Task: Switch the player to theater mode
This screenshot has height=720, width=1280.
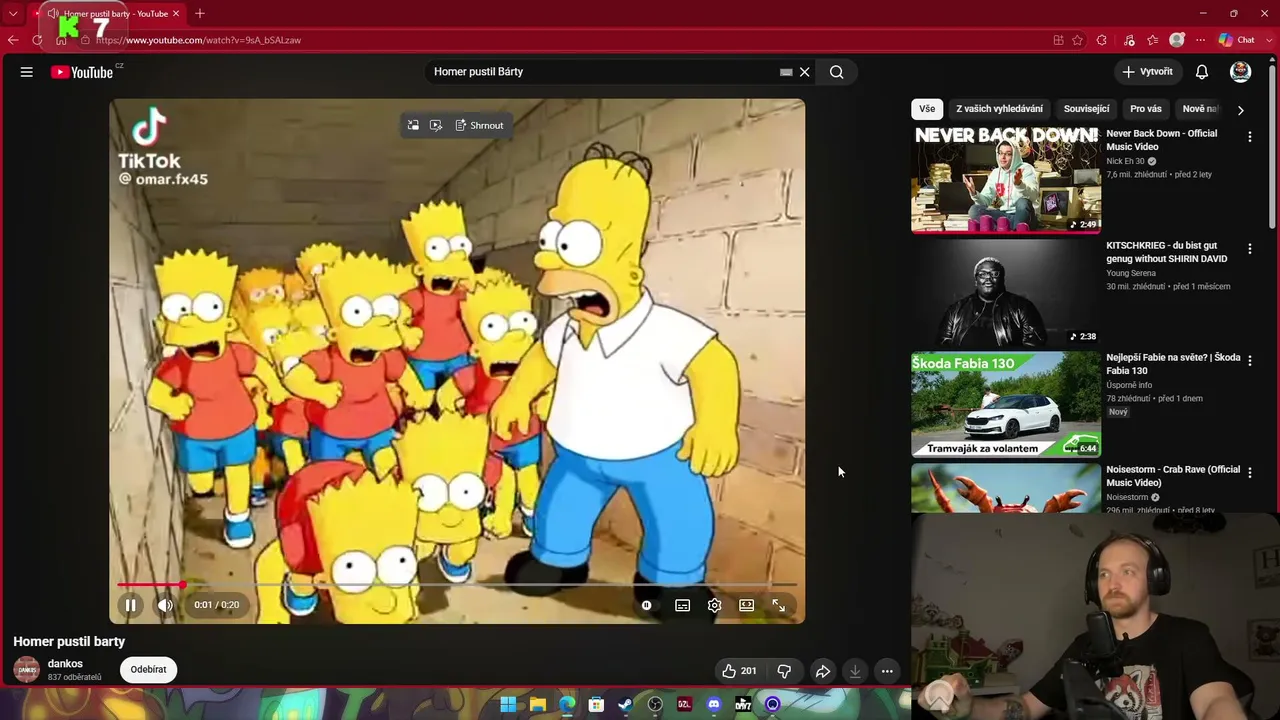Action: coord(746,605)
